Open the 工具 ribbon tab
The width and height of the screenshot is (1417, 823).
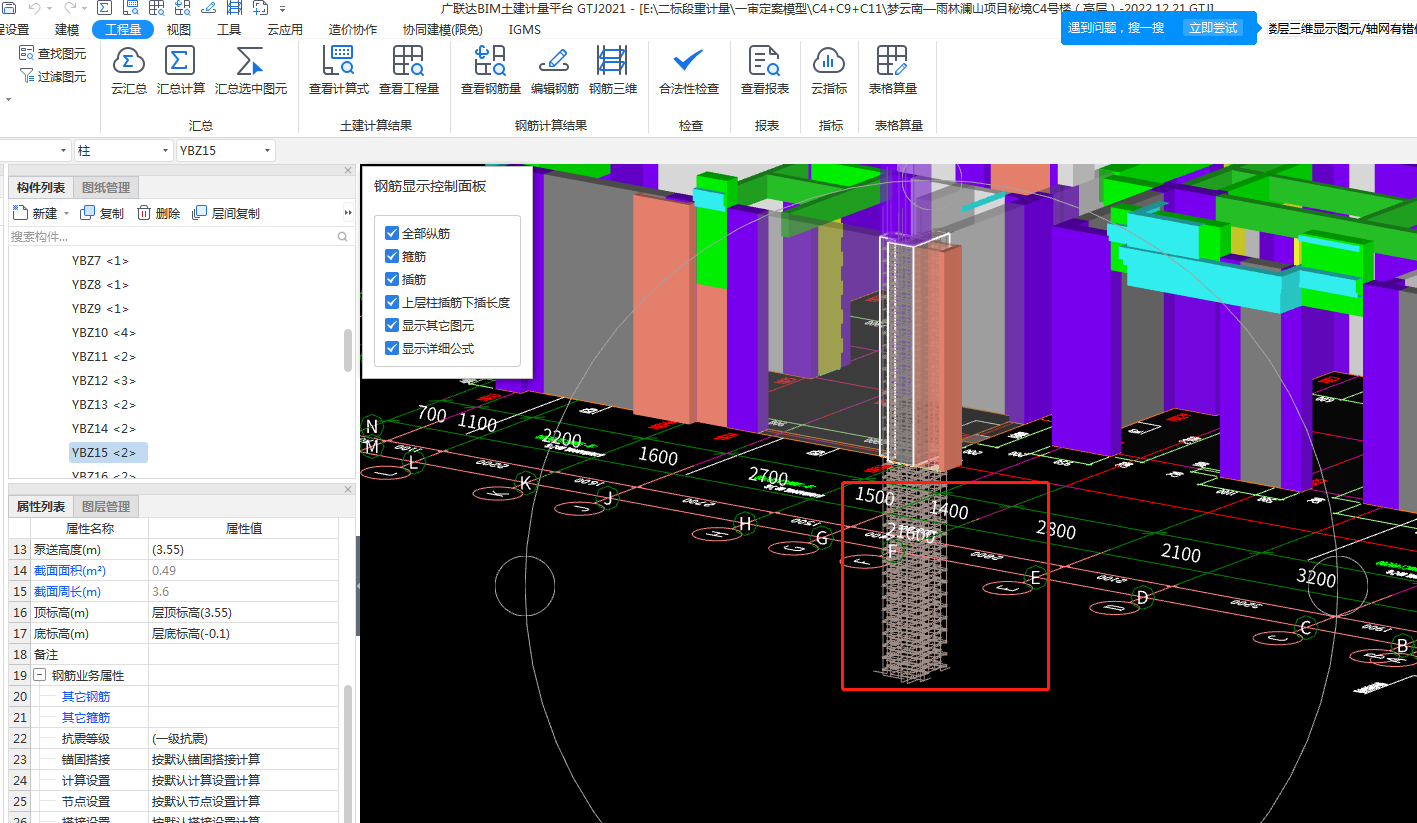[x=229, y=29]
